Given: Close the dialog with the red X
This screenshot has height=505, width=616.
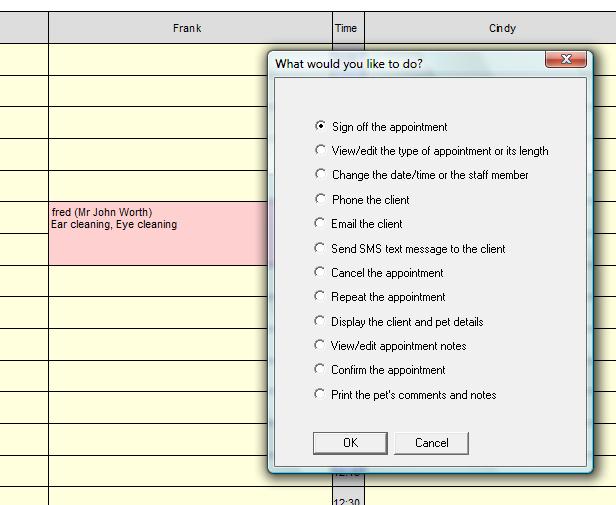Looking at the screenshot, I should pos(566,60).
